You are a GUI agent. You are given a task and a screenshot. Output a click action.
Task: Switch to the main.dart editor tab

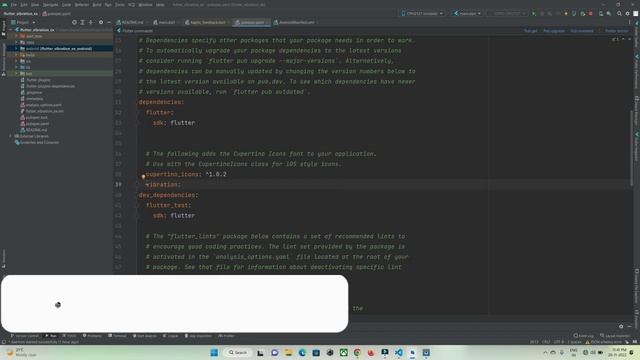click(x=167, y=22)
